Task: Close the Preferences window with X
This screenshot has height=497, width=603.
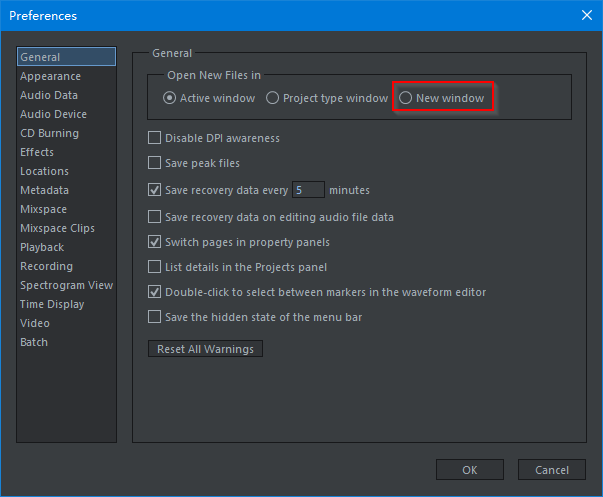Action: pyautogui.click(x=585, y=15)
